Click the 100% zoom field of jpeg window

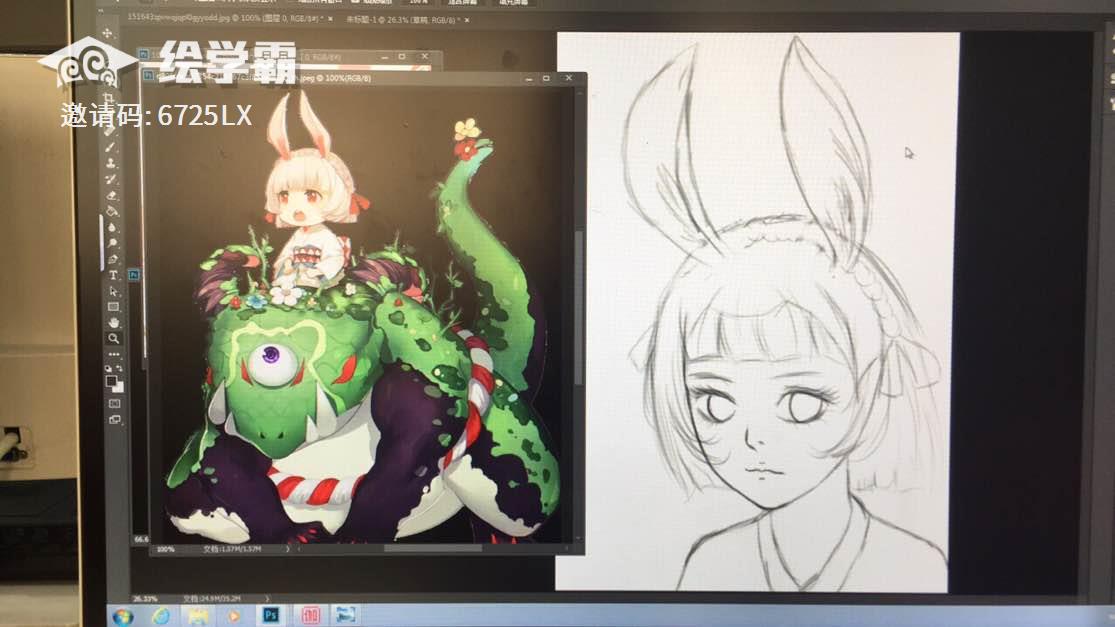166,550
